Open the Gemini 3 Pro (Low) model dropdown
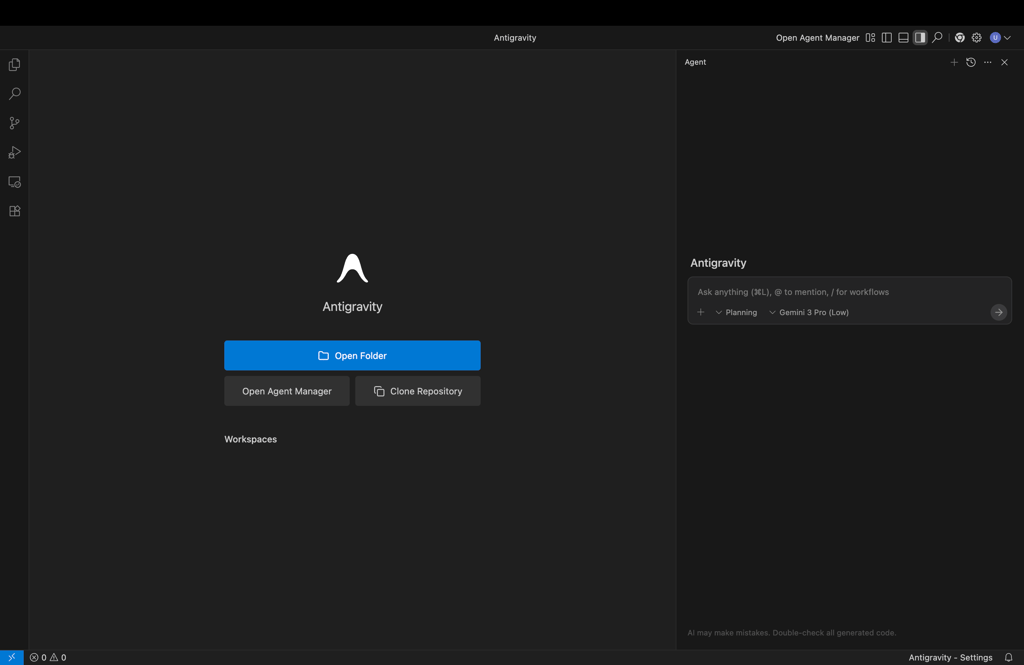This screenshot has width=1024, height=665. [x=808, y=312]
